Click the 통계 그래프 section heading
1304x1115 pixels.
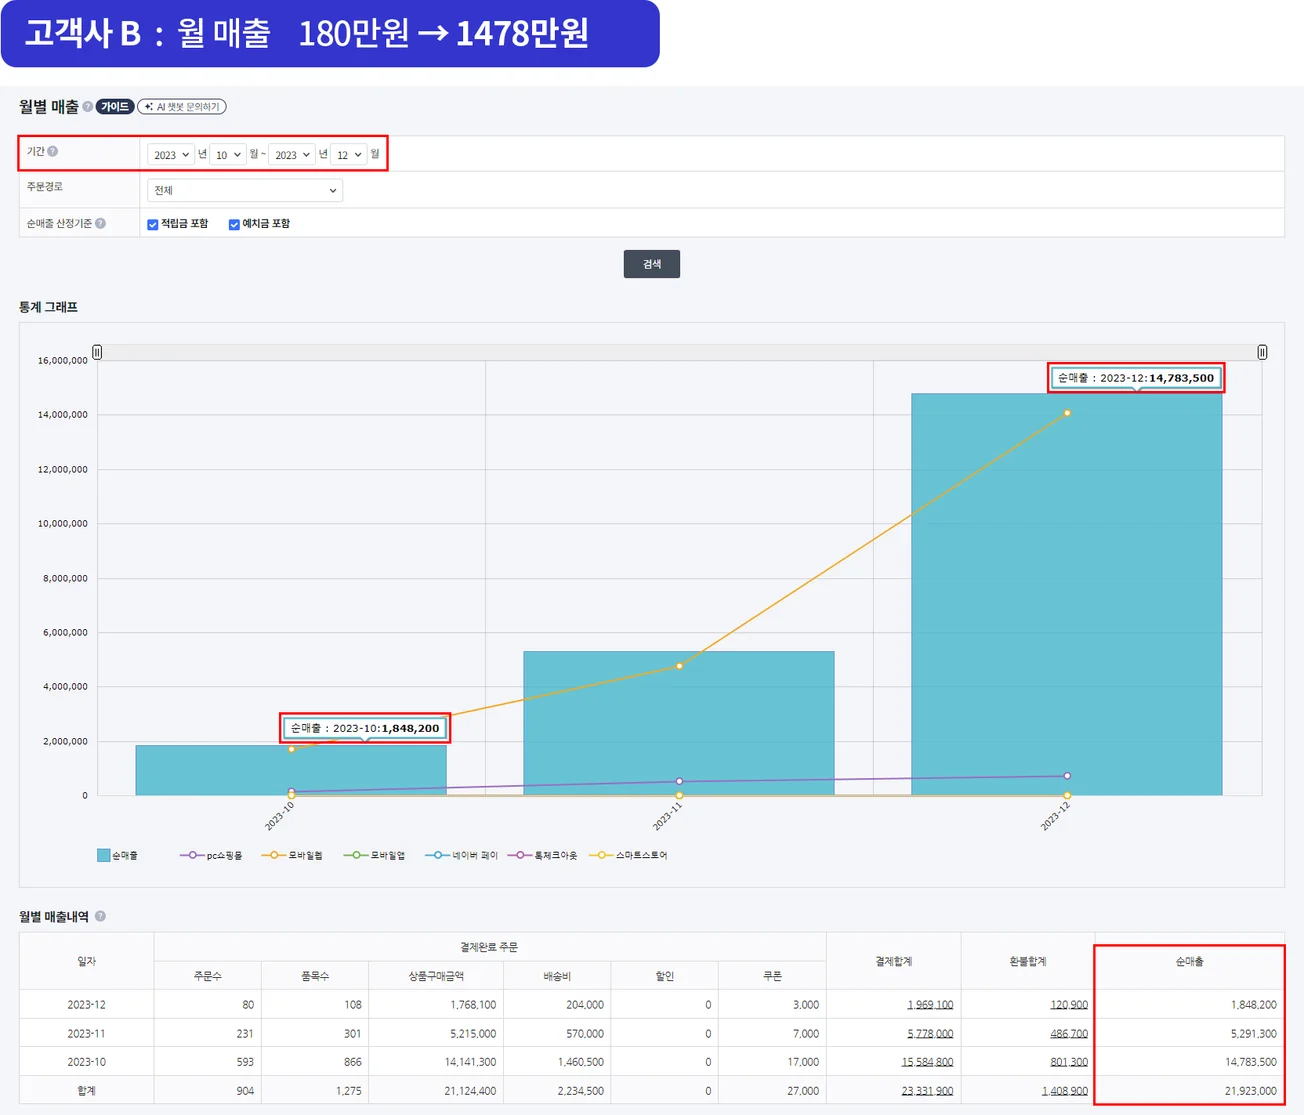[48, 307]
